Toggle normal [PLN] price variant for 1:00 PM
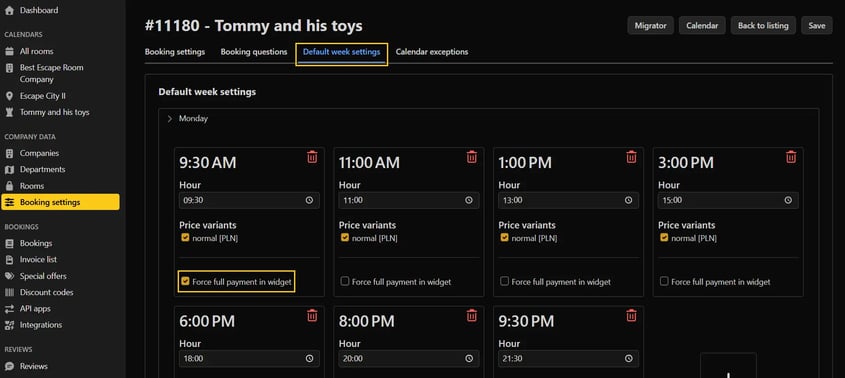Viewport: 845px width, 378px height. coord(504,237)
